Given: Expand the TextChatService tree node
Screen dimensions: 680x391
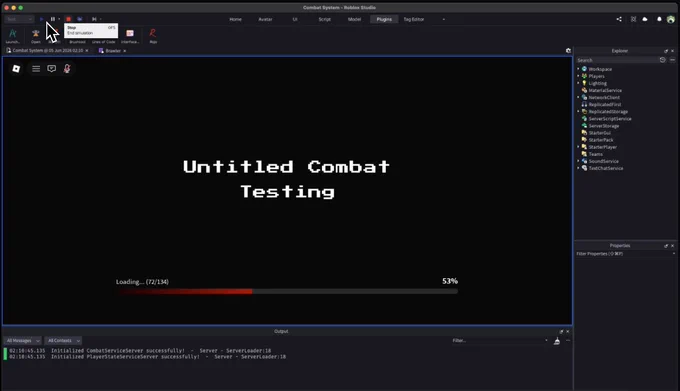Looking at the screenshot, I should 578,168.
